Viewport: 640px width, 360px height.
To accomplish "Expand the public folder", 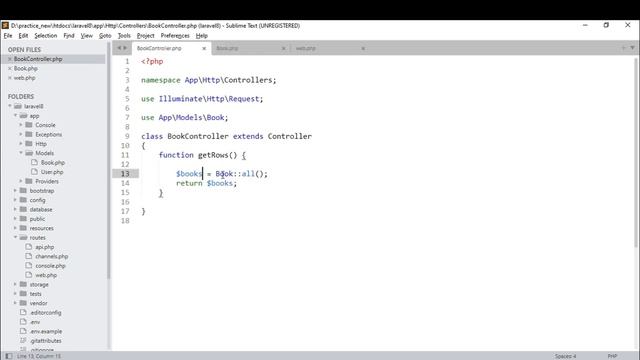I will (16, 219).
